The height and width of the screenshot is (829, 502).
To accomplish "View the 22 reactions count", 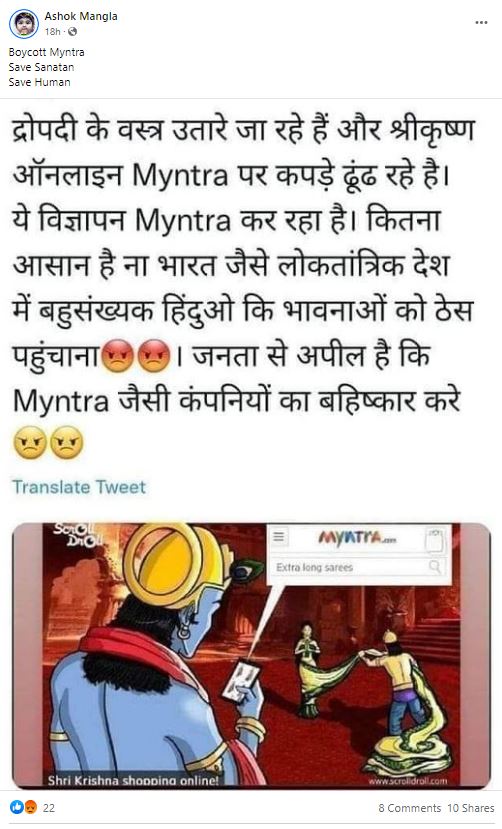I will [x=49, y=808].
